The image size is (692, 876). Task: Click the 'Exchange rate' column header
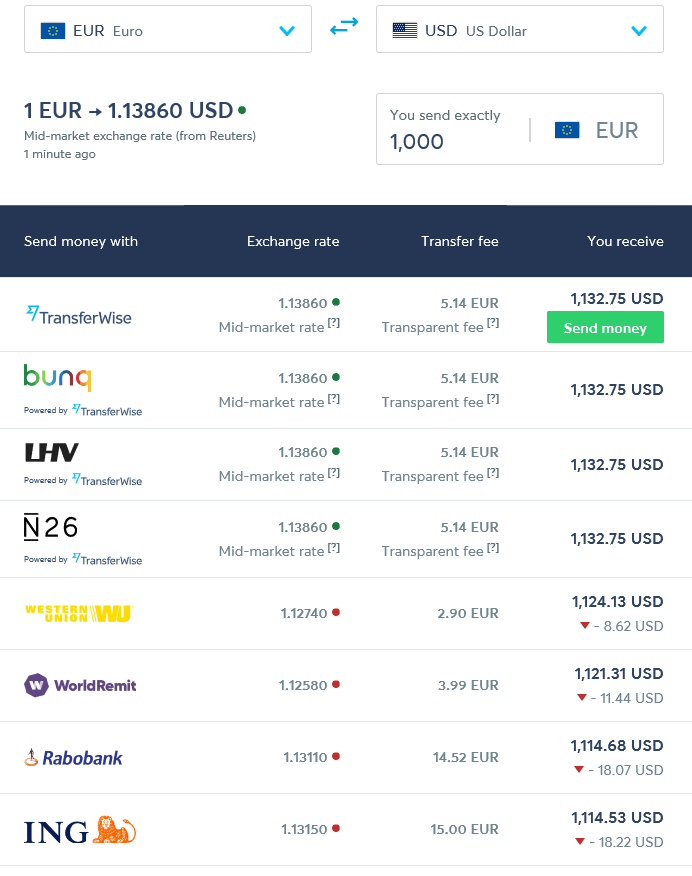[x=293, y=241]
